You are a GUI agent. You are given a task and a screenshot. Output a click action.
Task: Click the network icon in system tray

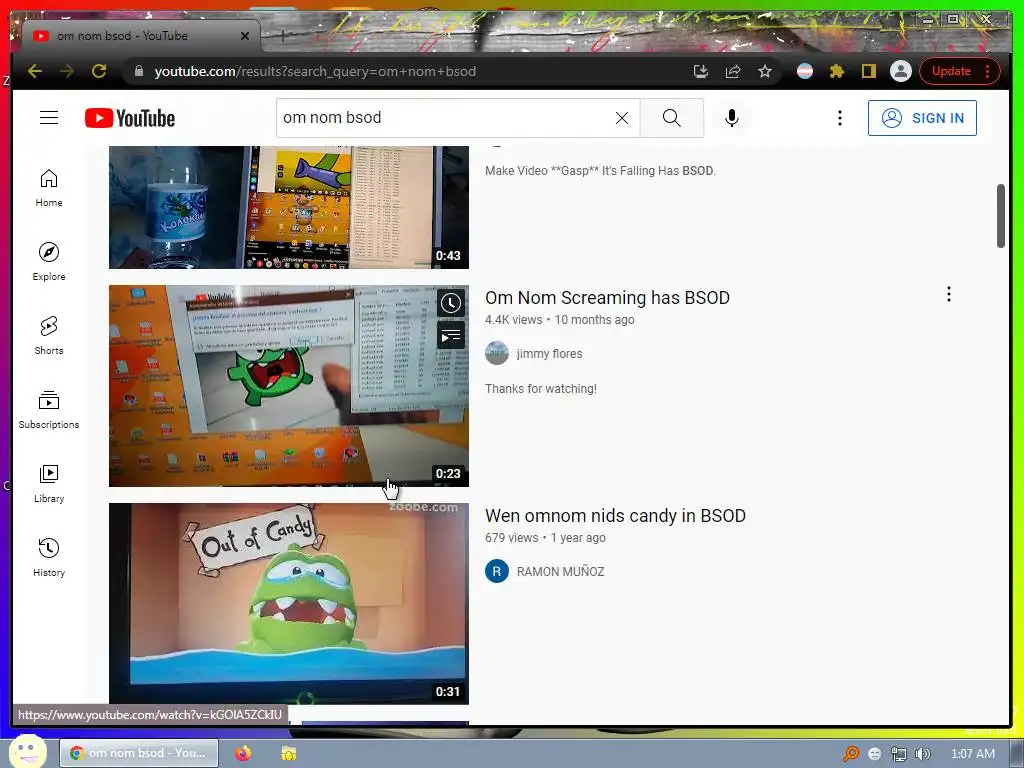point(899,754)
